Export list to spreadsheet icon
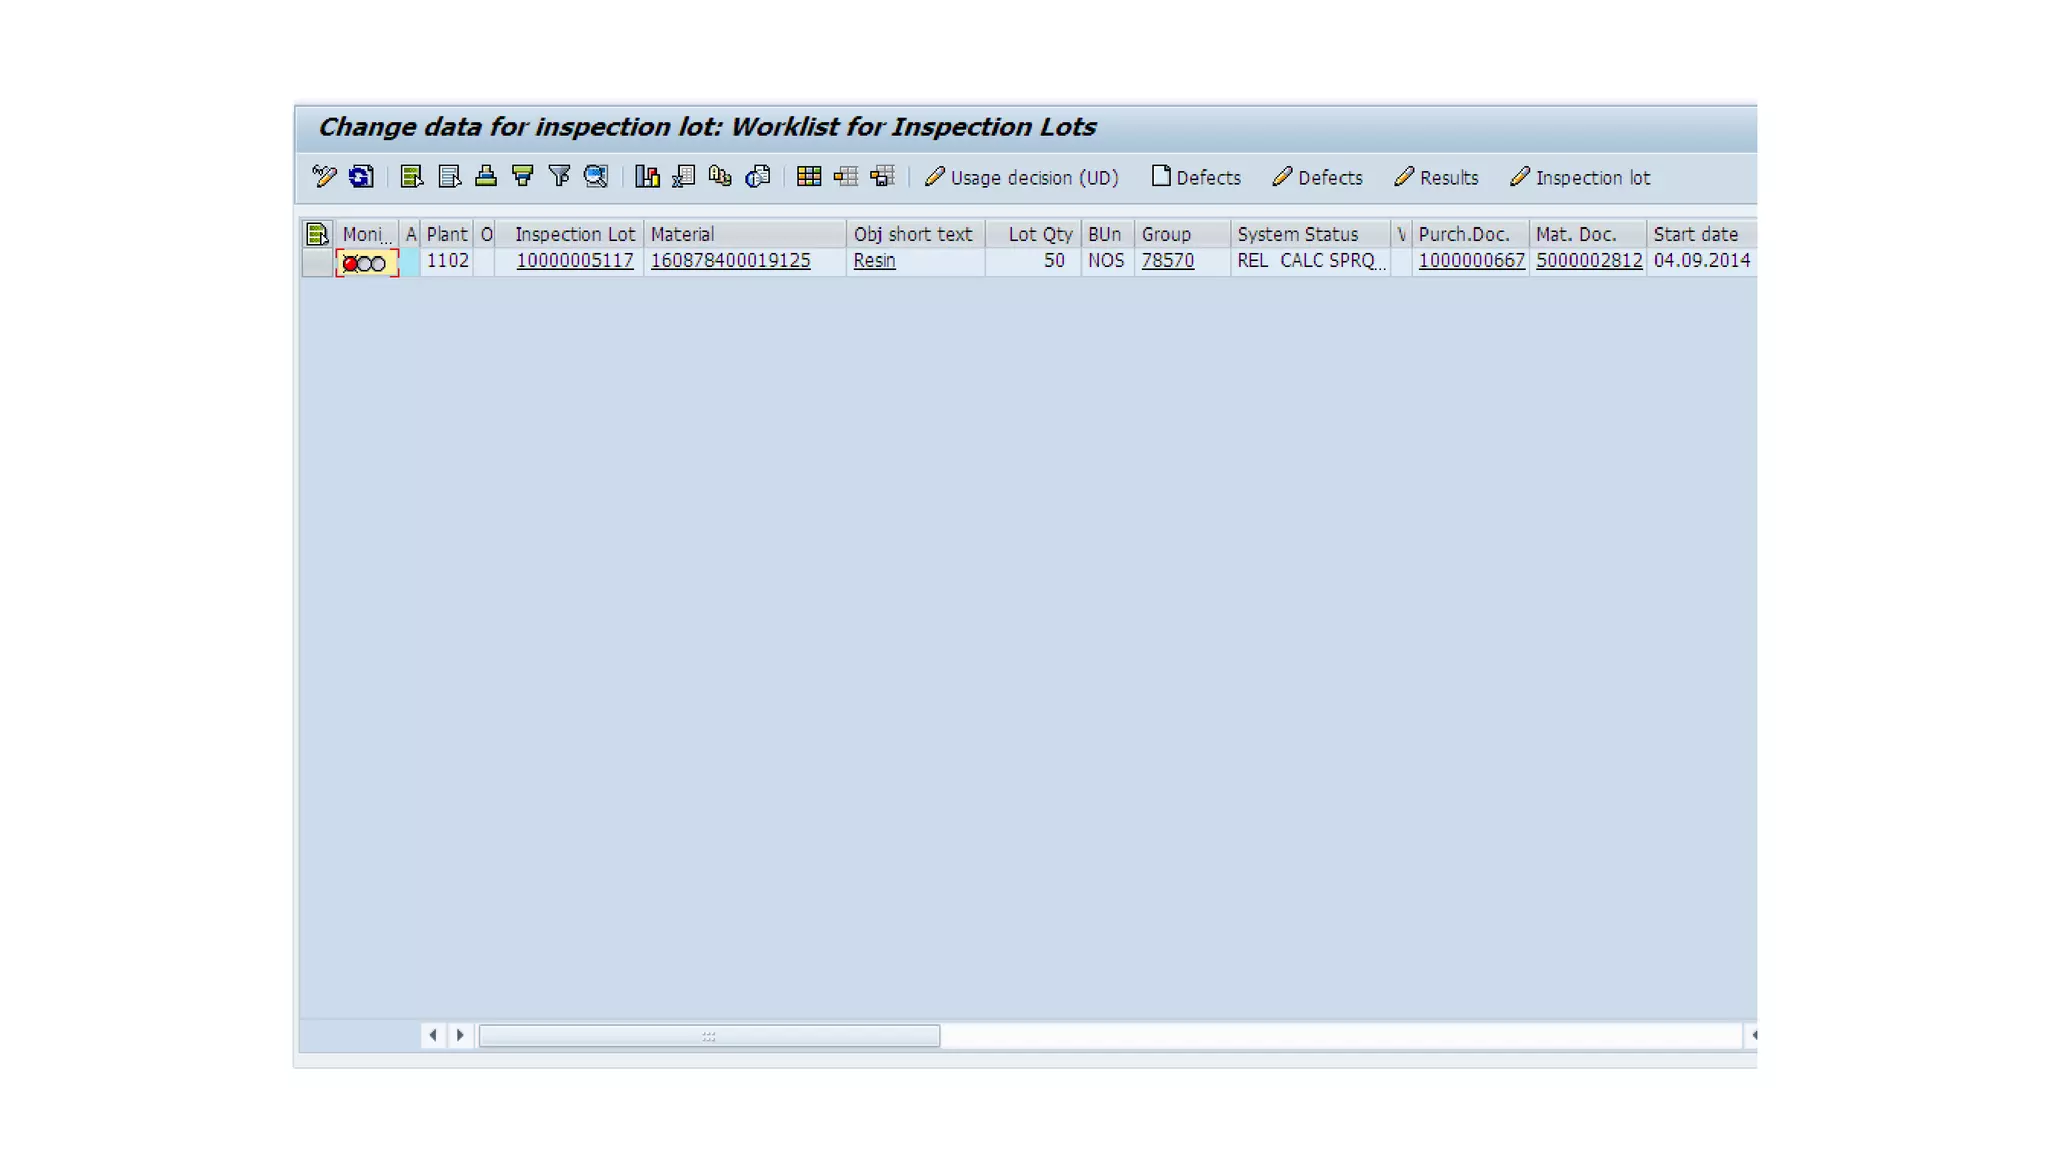Screen dimensions: 2048x1170 [684, 177]
